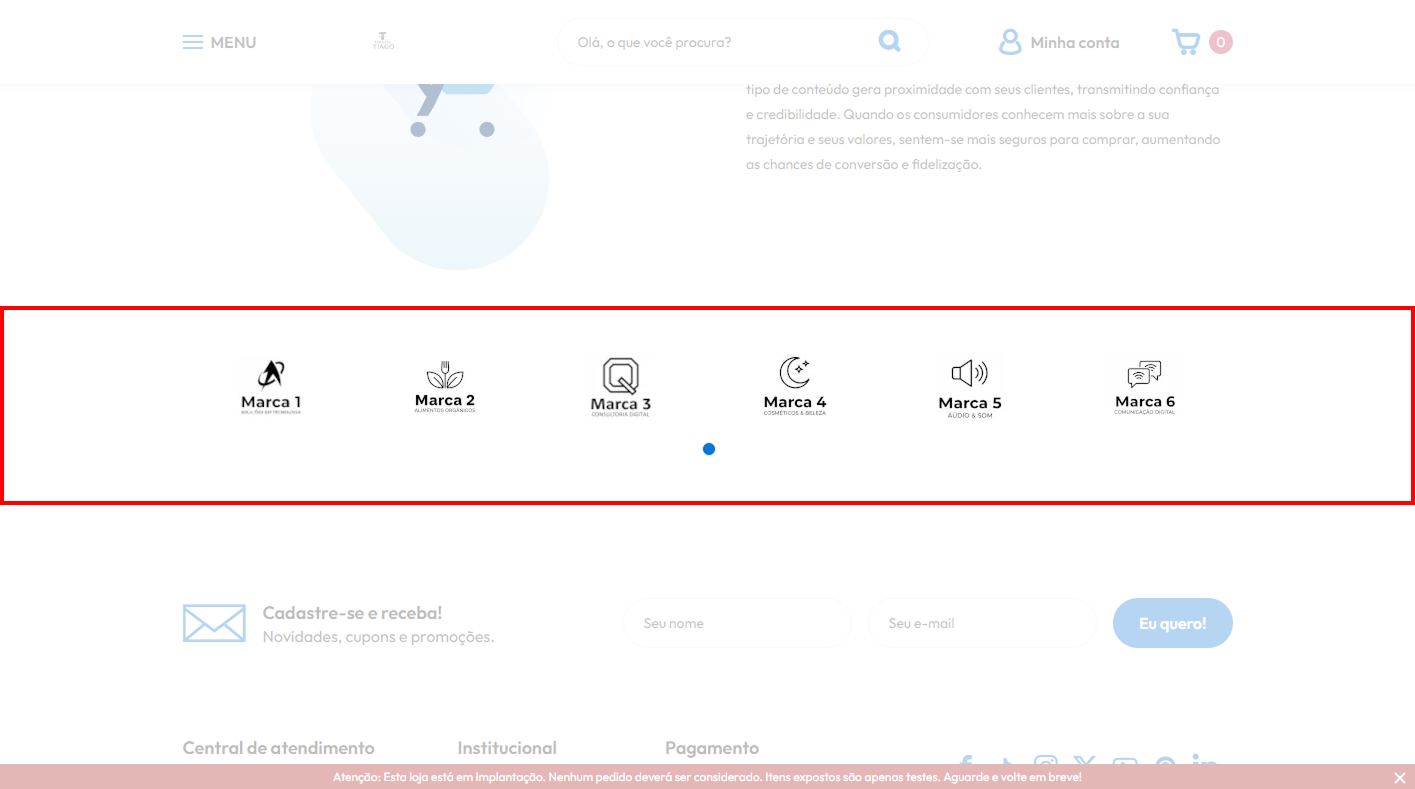Open the shopping cart icon
1415x789 pixels.
1186,42
